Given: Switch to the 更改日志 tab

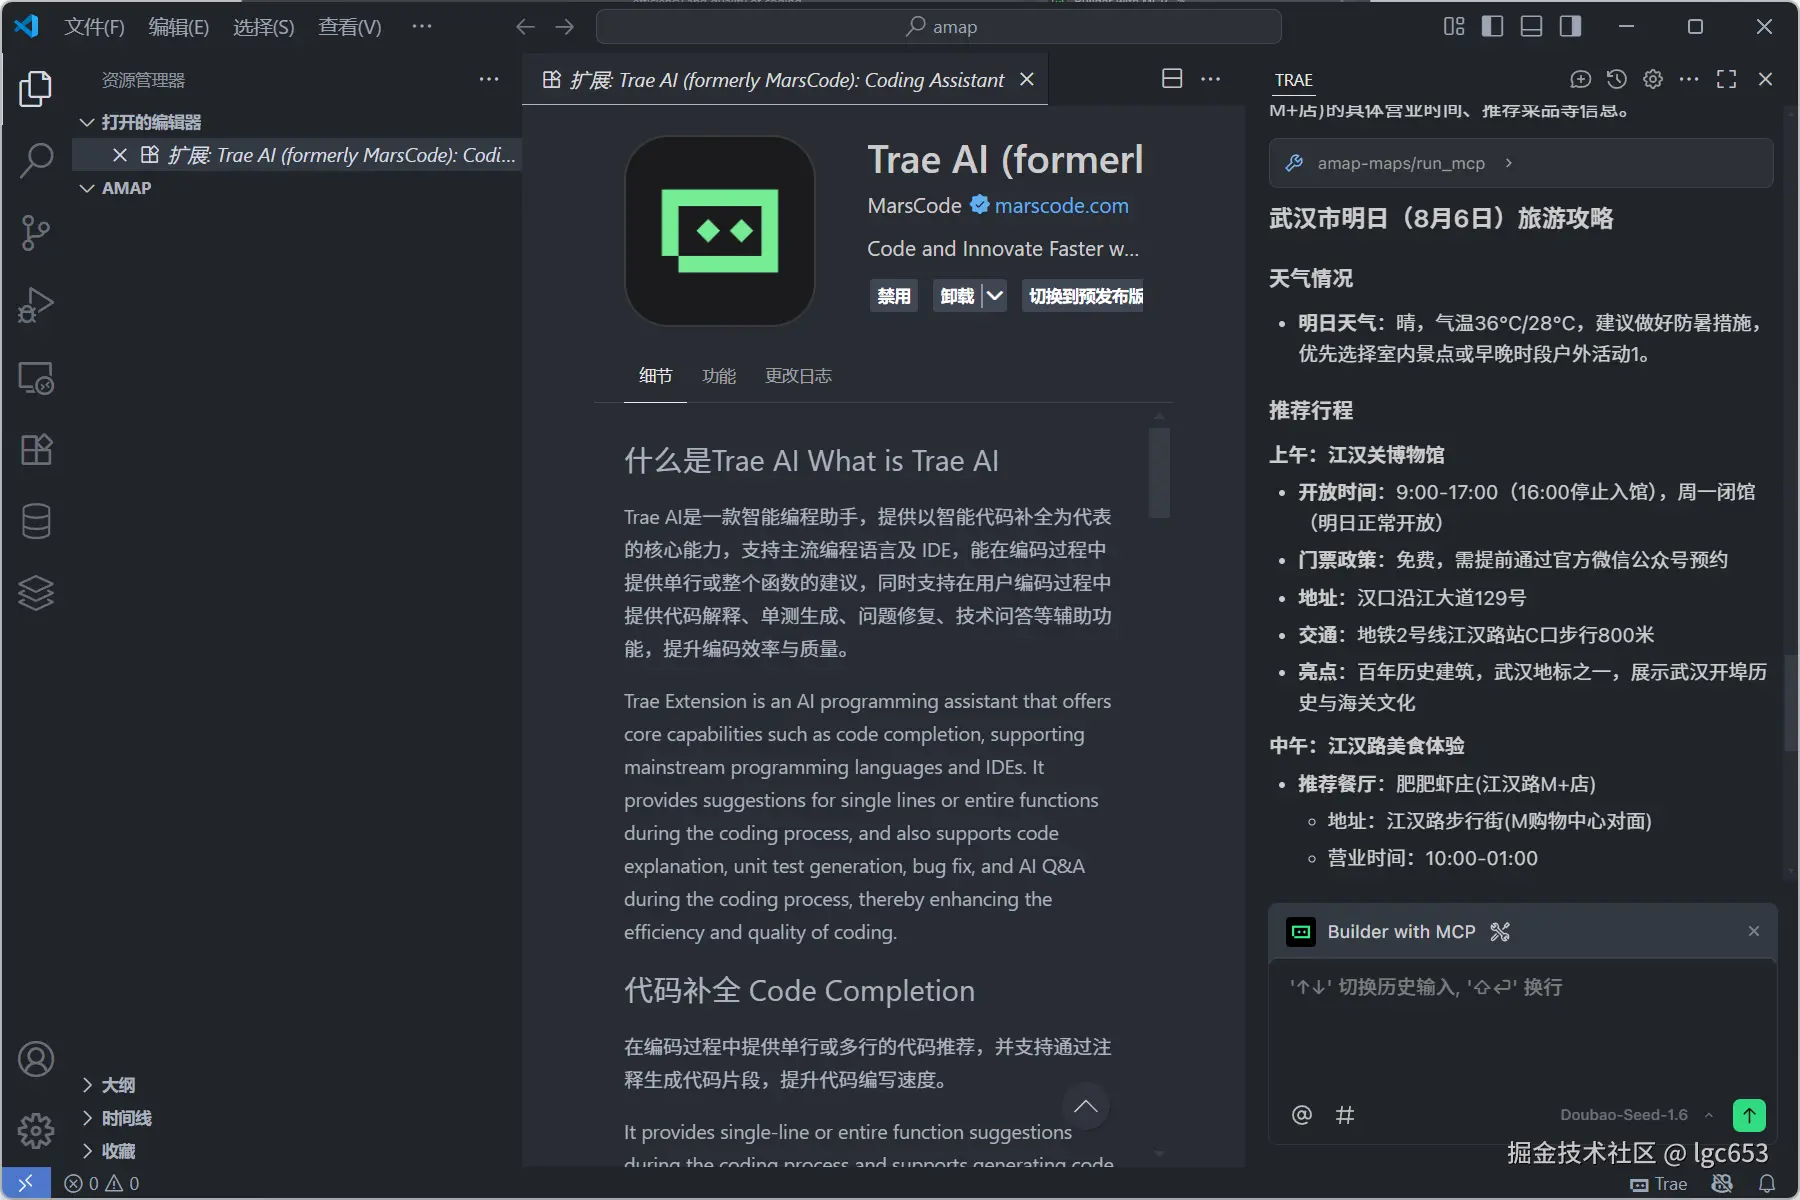Looking at the screenshot, I should click(x=798, y=376).
